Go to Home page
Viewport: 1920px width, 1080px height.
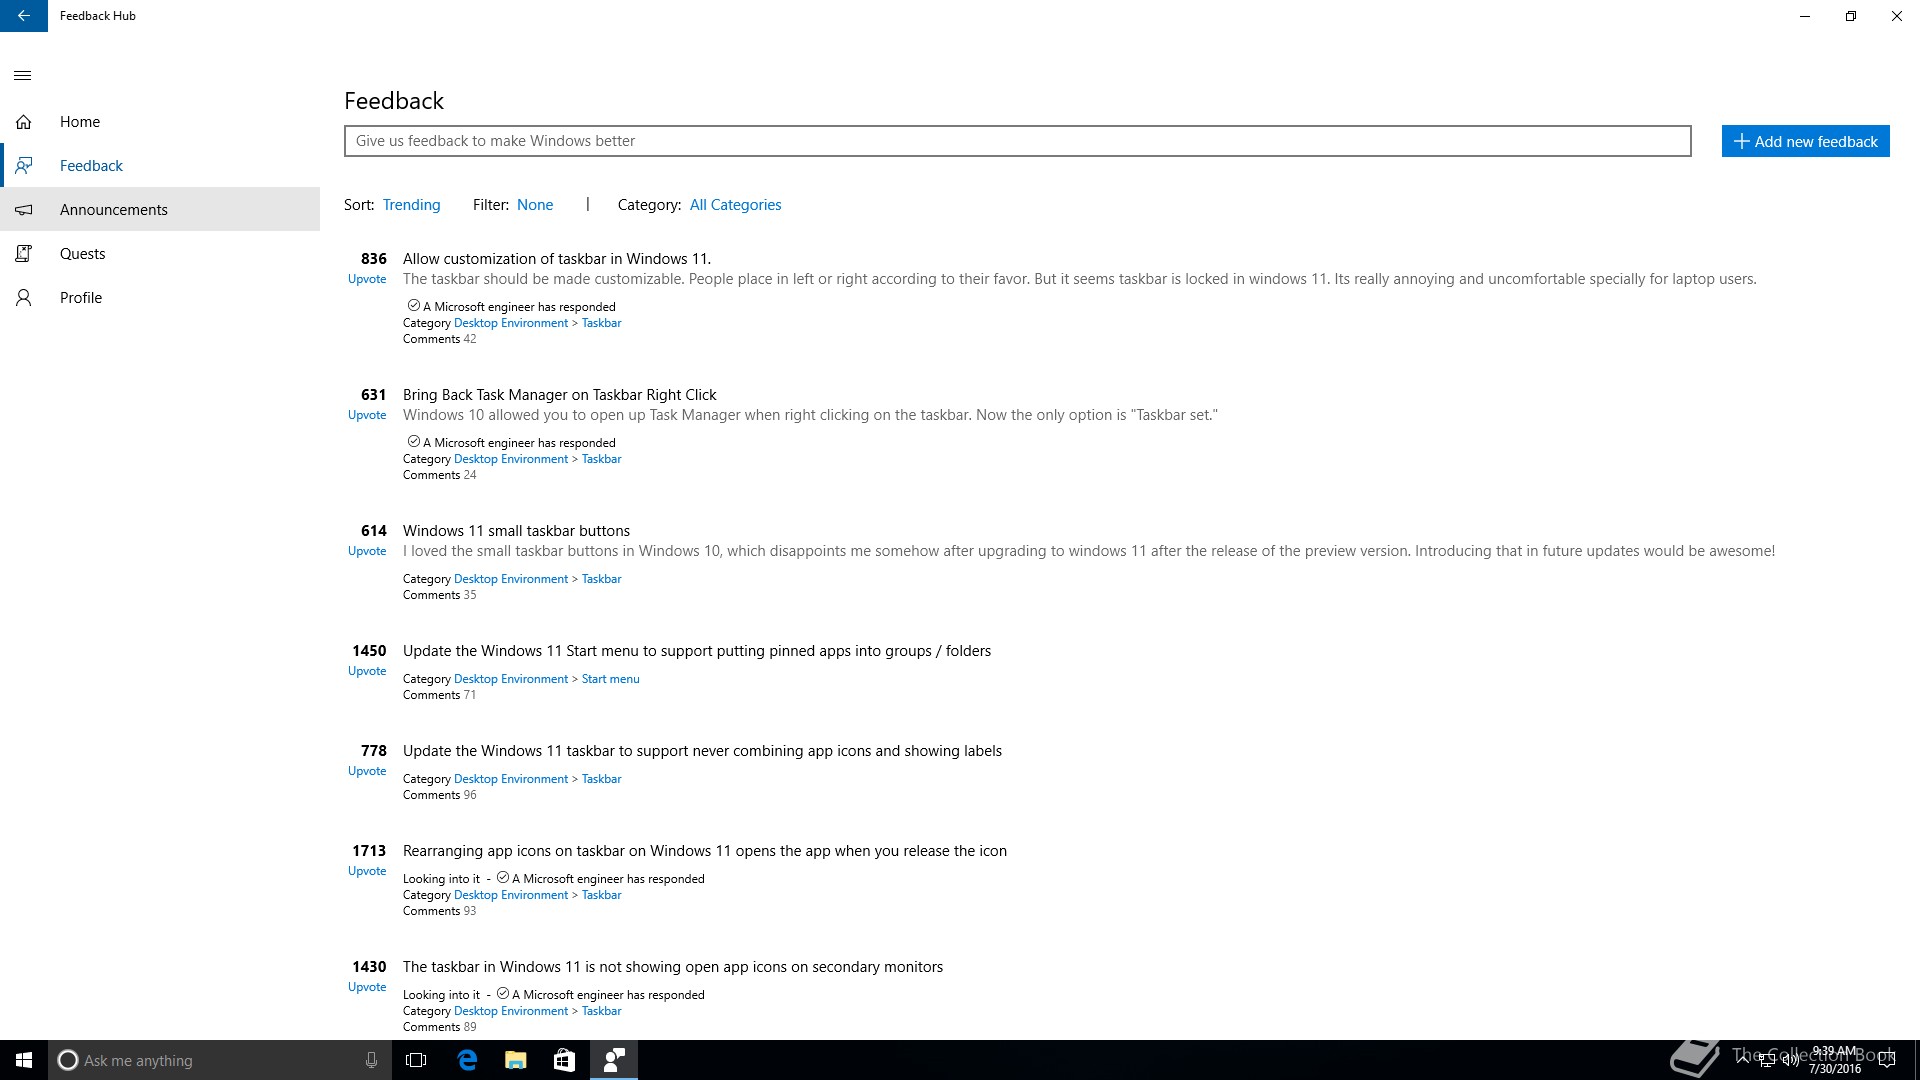[80, 122]
